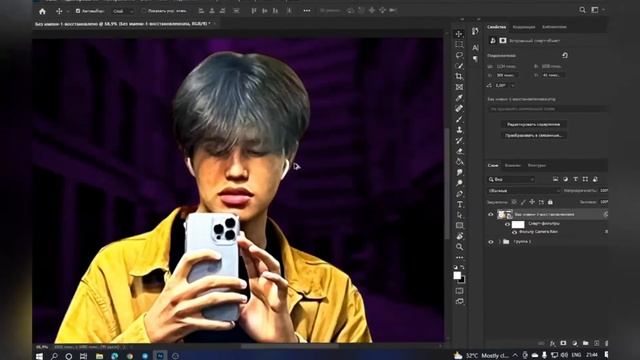Click the background black color swatch
Image resolution: width=640 pixels, height=360 pixels.
point(462,280)
